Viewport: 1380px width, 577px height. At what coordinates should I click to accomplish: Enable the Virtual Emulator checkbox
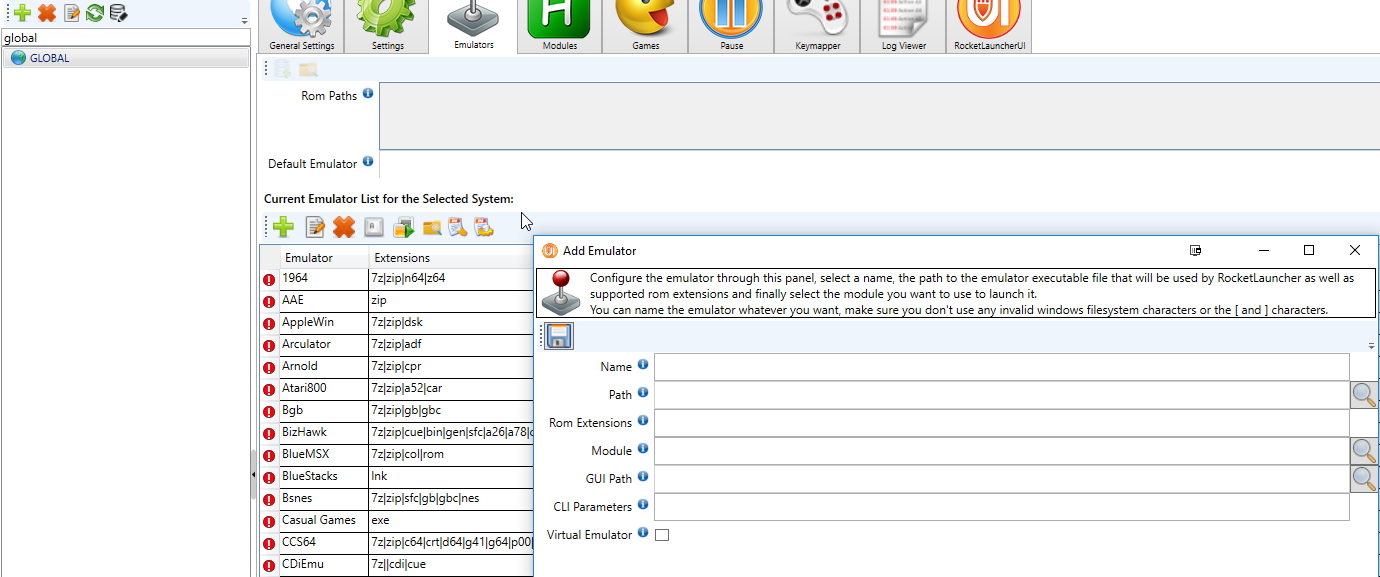pyautogui.click(x=662, y=535)
